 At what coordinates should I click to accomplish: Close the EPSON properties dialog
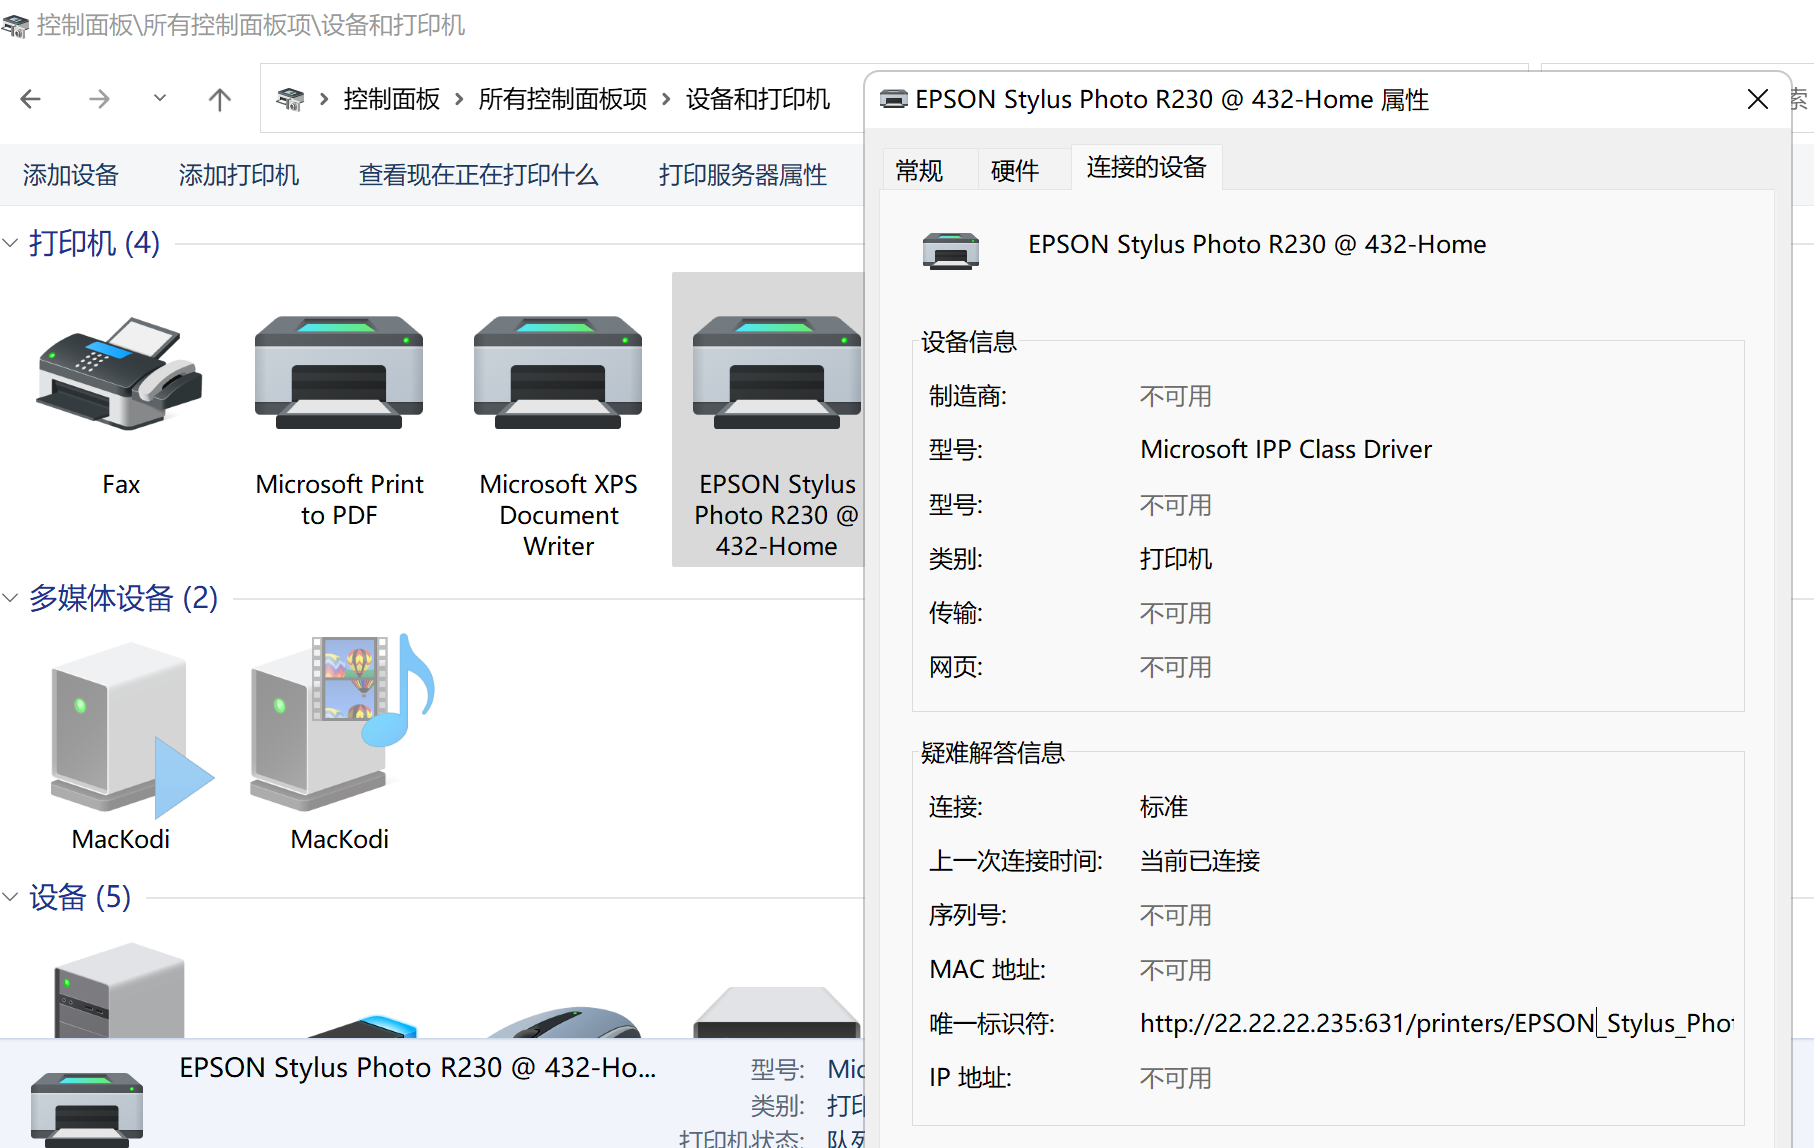point(1758,99)
